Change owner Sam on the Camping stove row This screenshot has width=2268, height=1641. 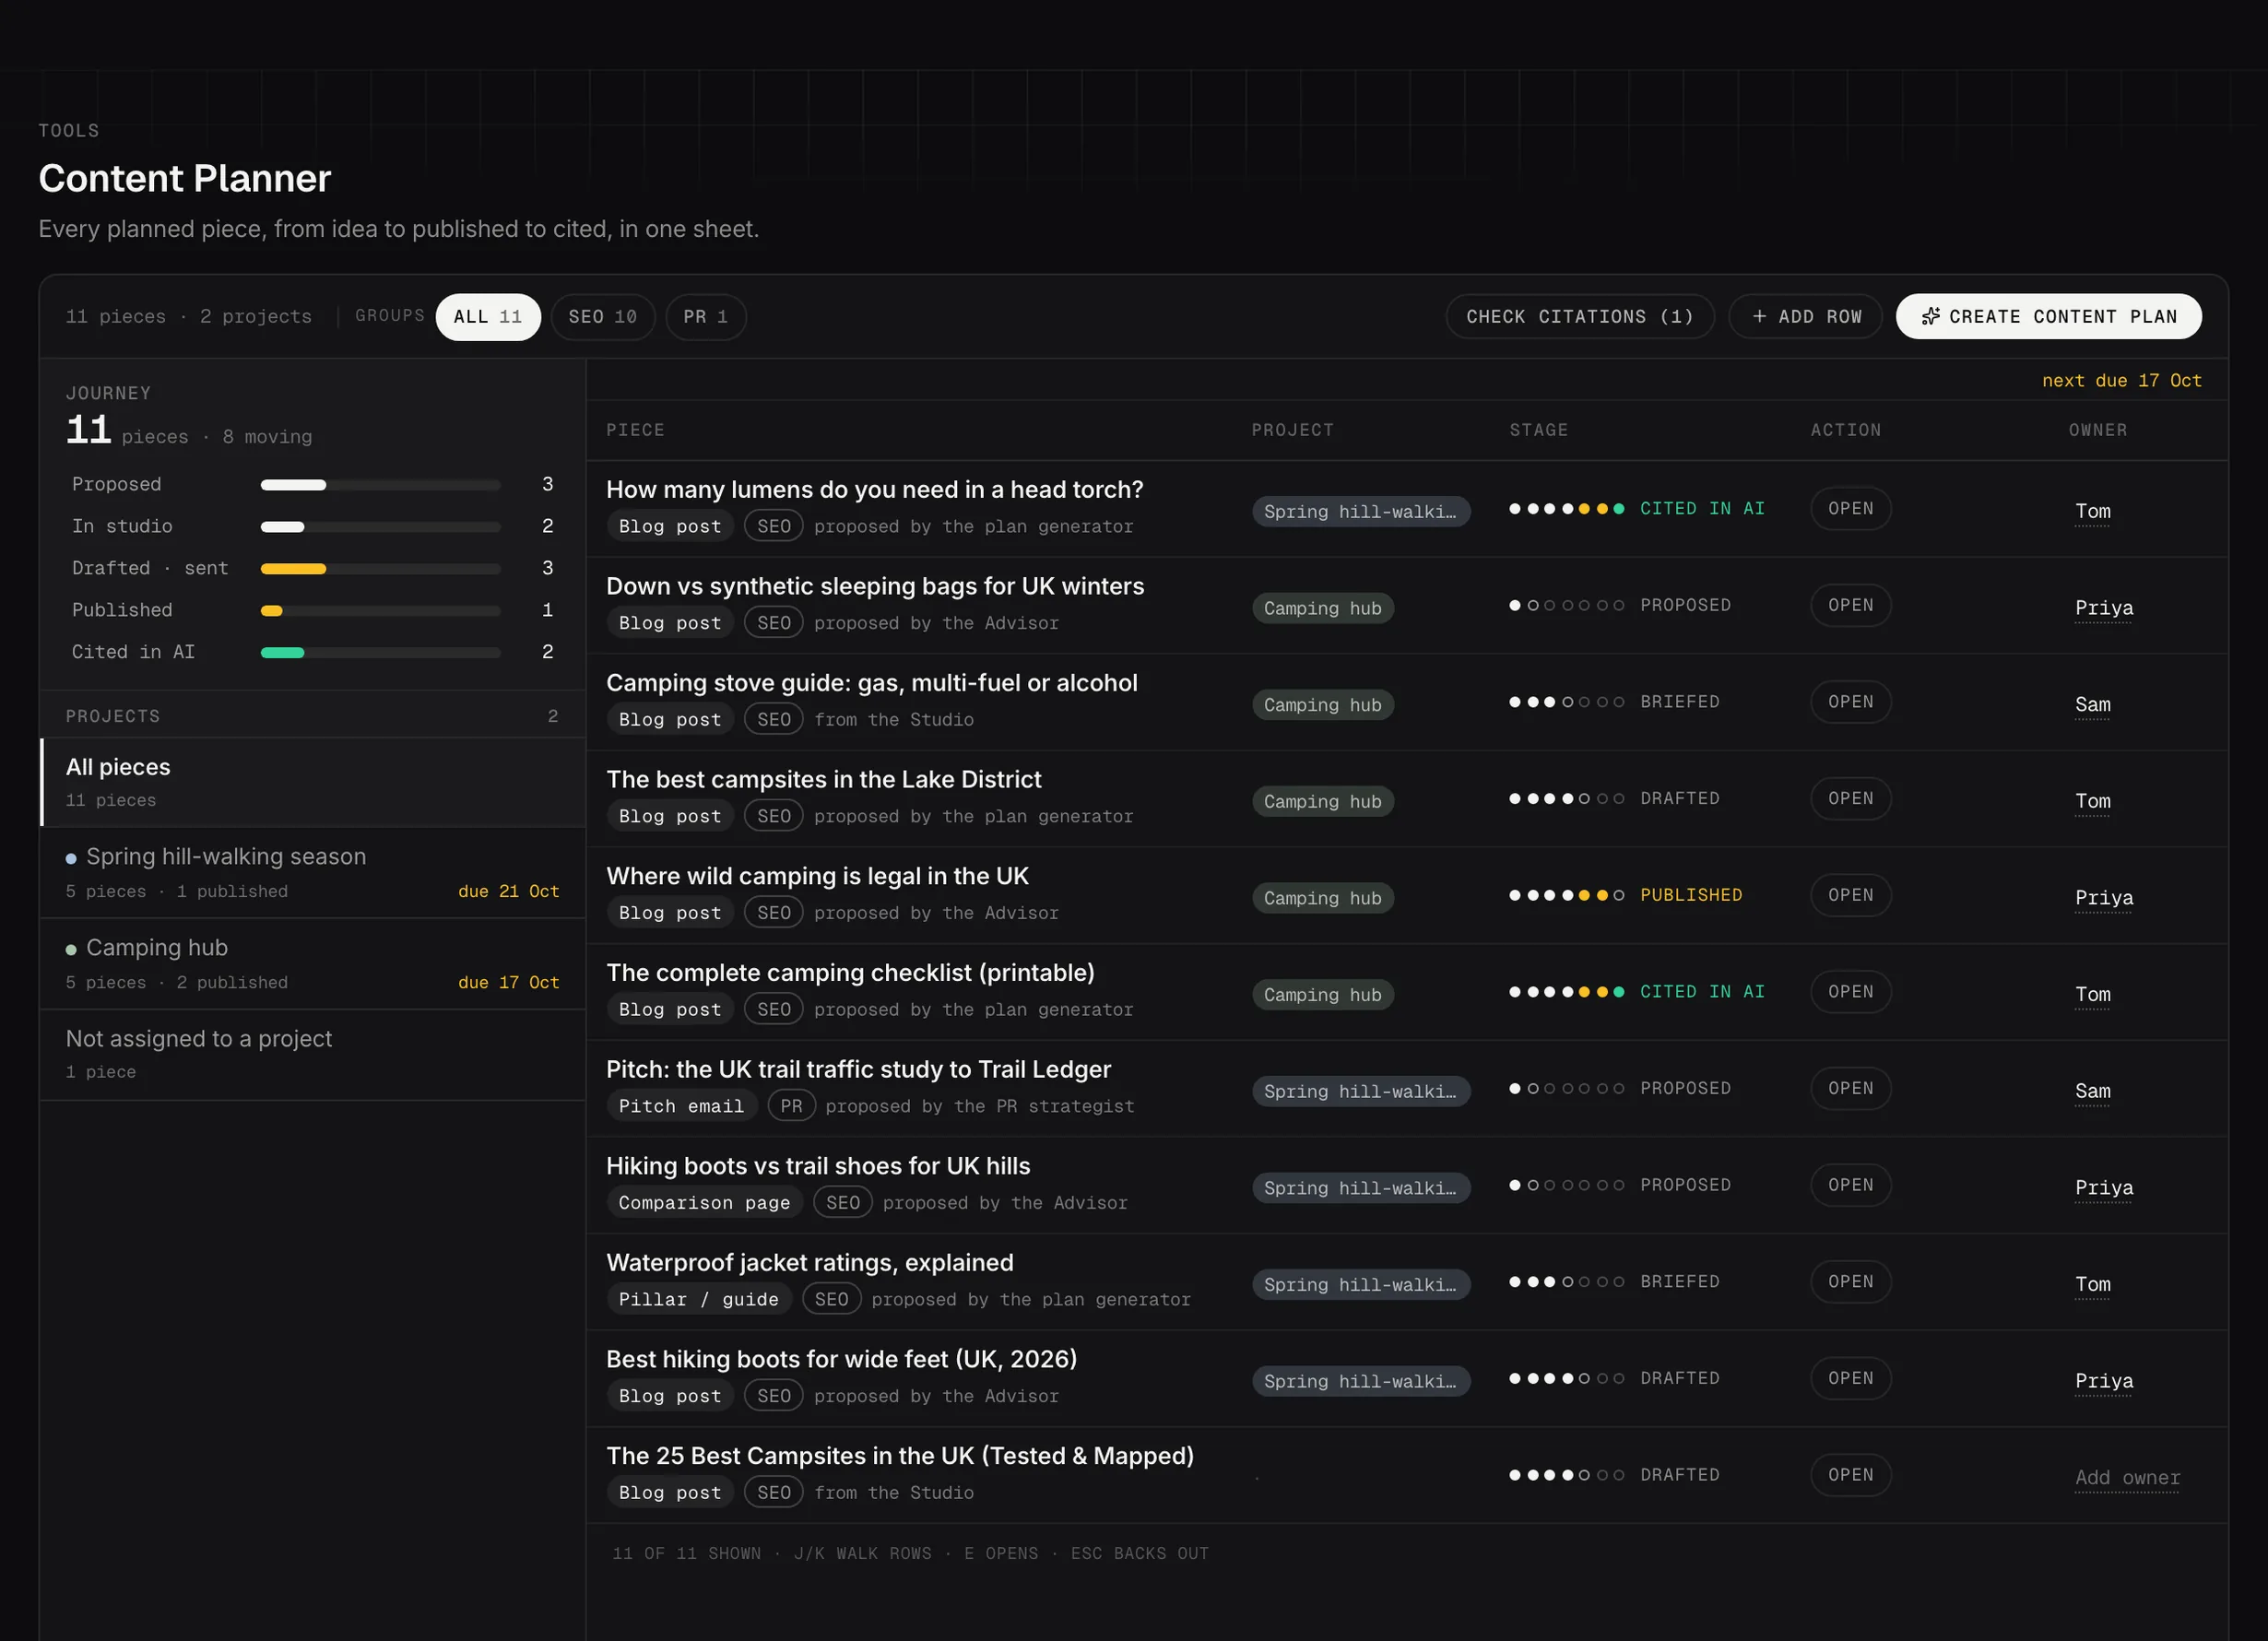2092,705
